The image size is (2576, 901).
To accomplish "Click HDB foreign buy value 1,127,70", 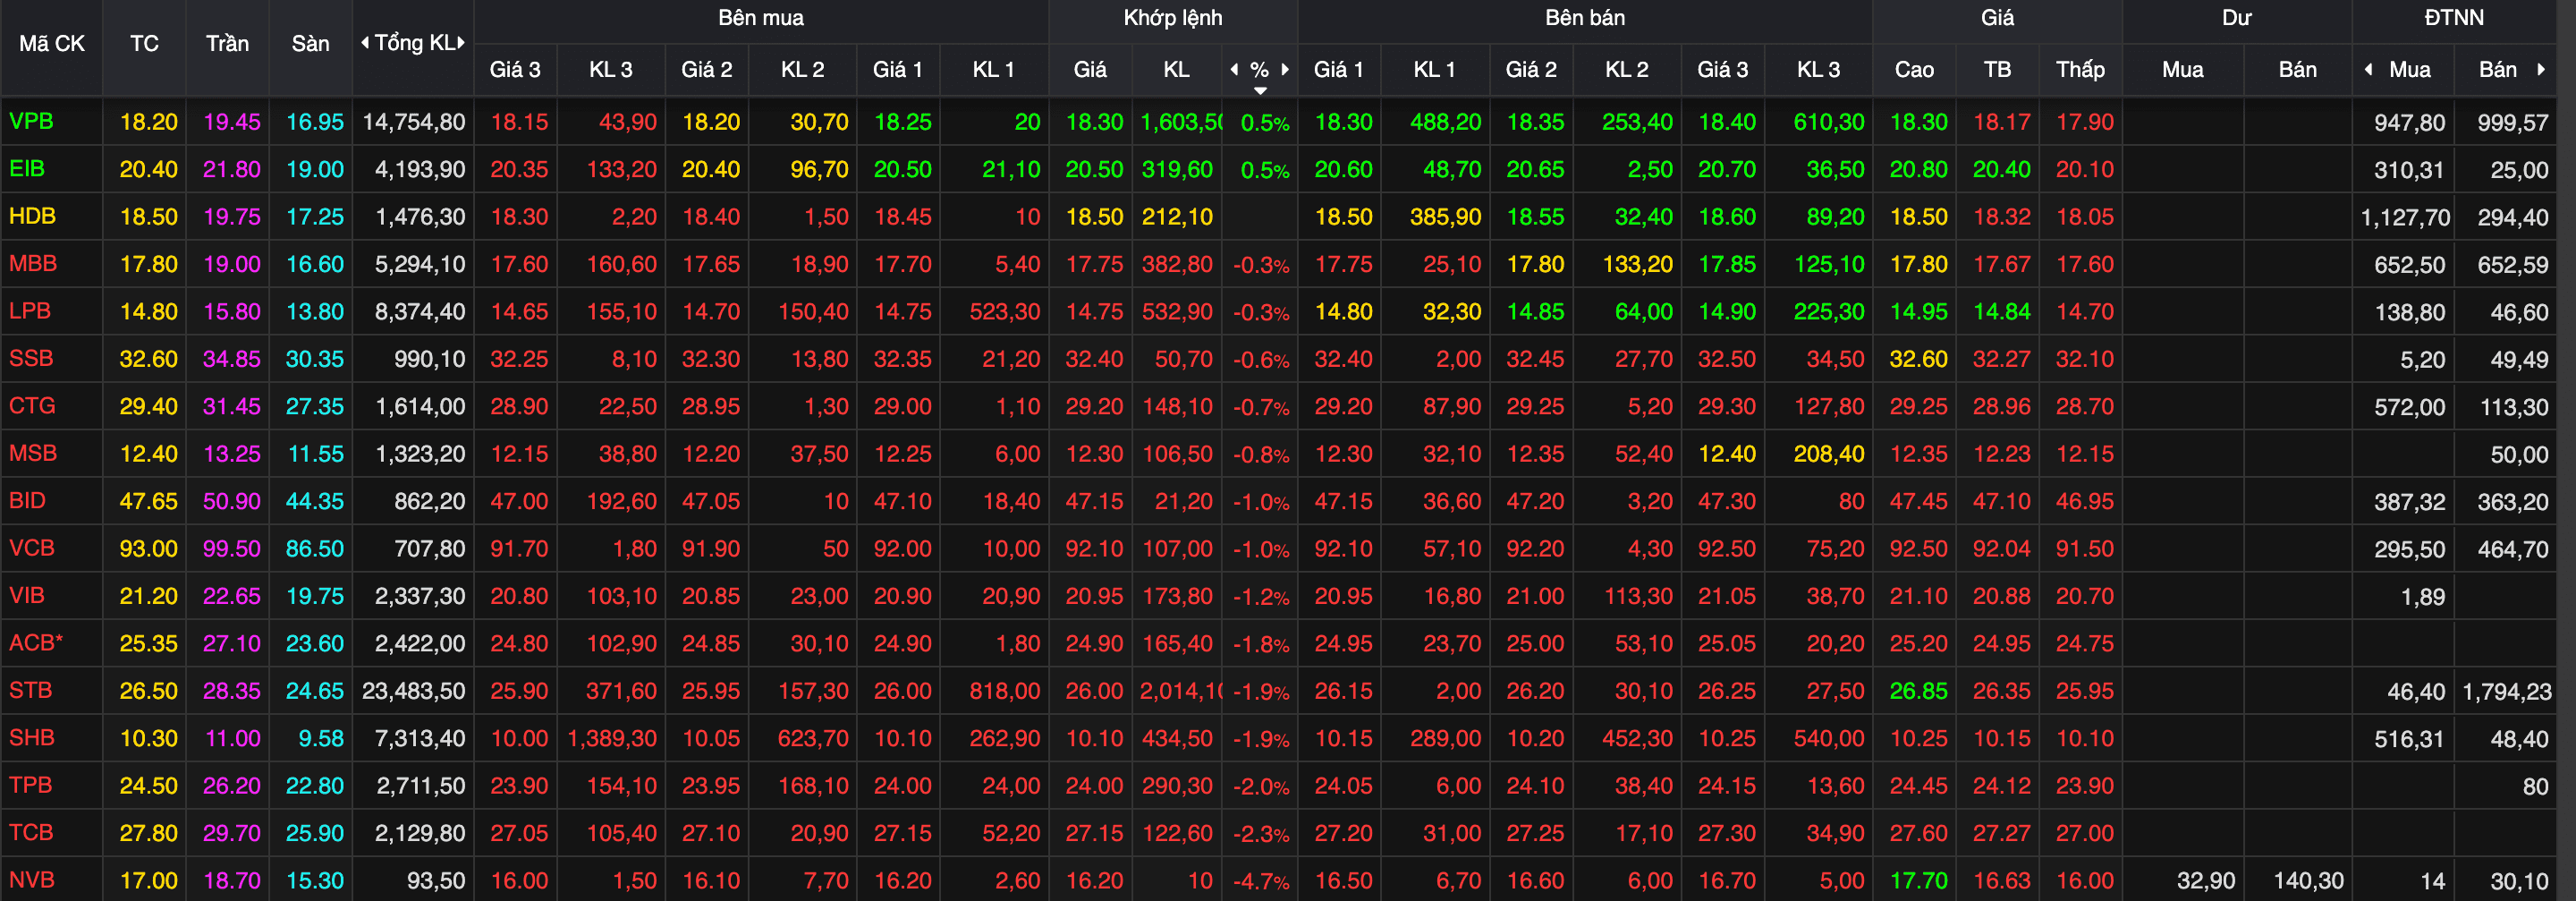I will point(2405,217).
